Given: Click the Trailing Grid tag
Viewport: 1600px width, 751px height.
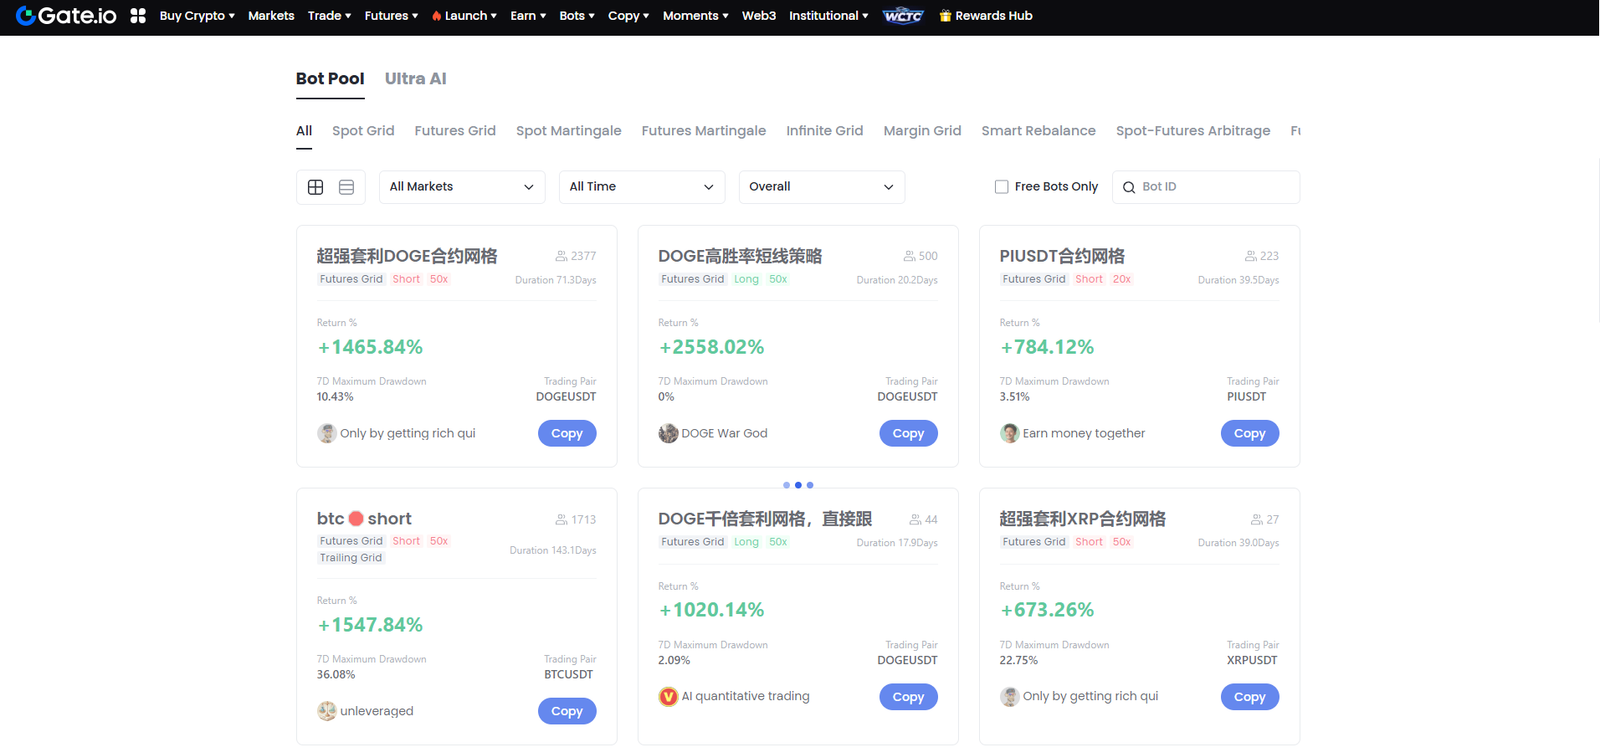Looking at the screenshot, I should click(351, 558).
